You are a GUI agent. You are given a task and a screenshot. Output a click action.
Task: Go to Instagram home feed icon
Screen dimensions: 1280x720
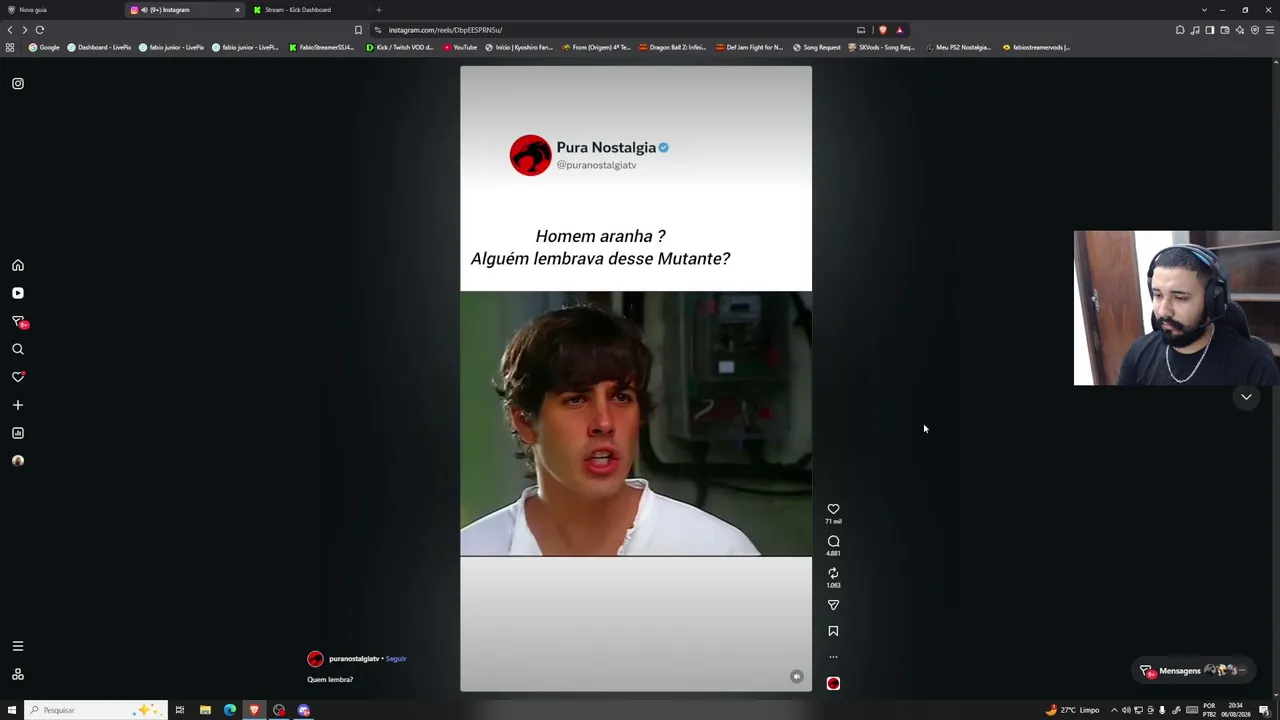point(18,265)
